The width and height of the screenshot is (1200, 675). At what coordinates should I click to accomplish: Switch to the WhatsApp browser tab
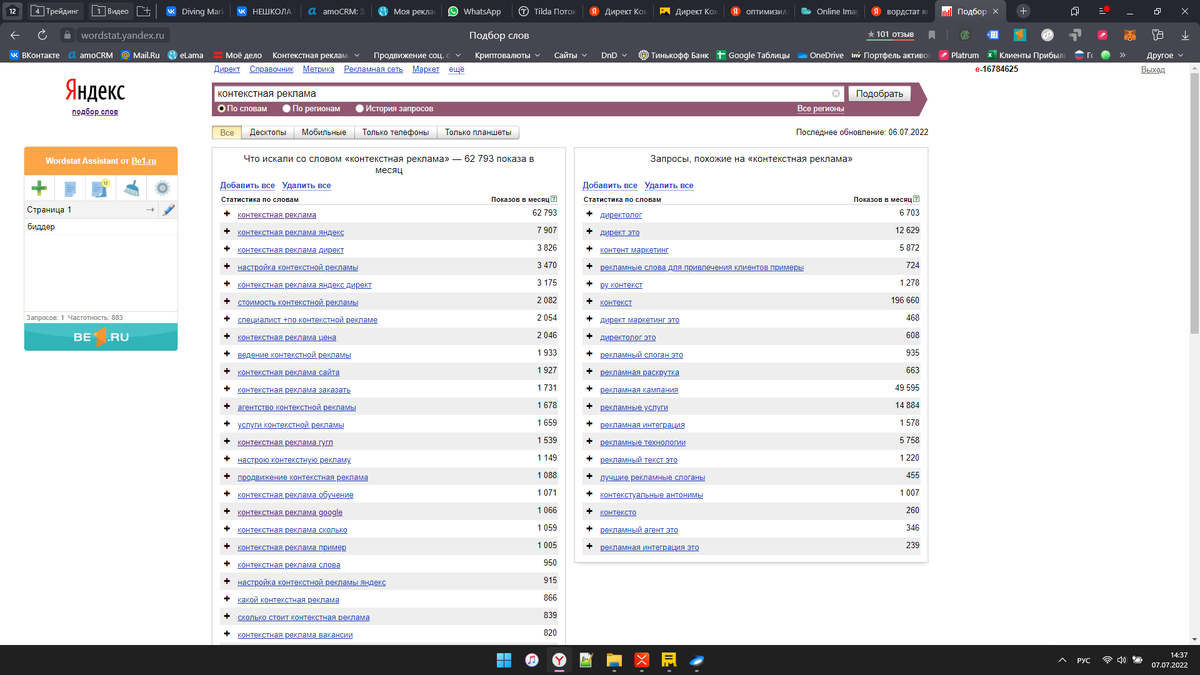pos(475,11)
